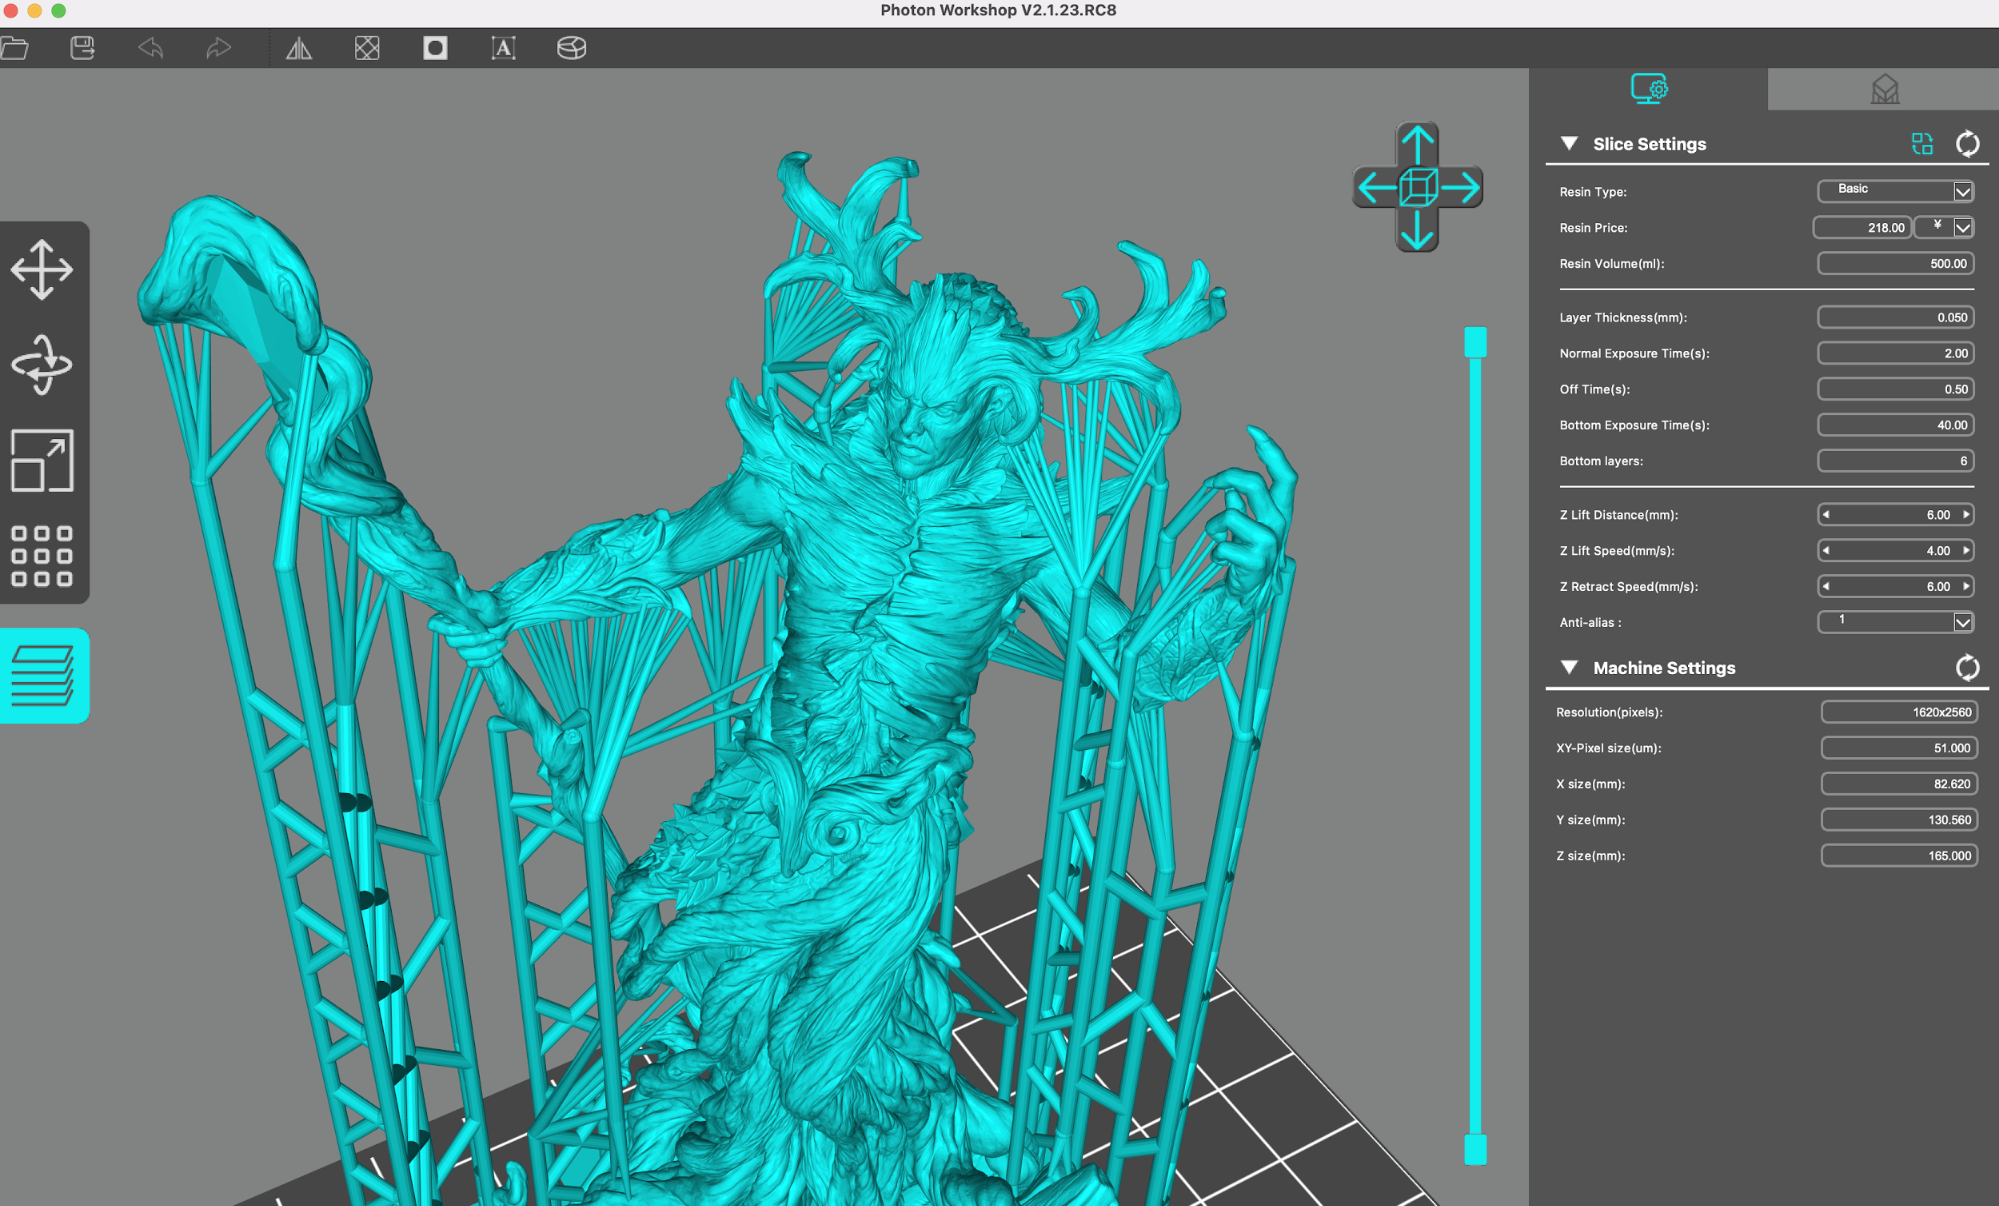
Task: Open the Resin Type dropdown
Action: [x=1962, y=191]
